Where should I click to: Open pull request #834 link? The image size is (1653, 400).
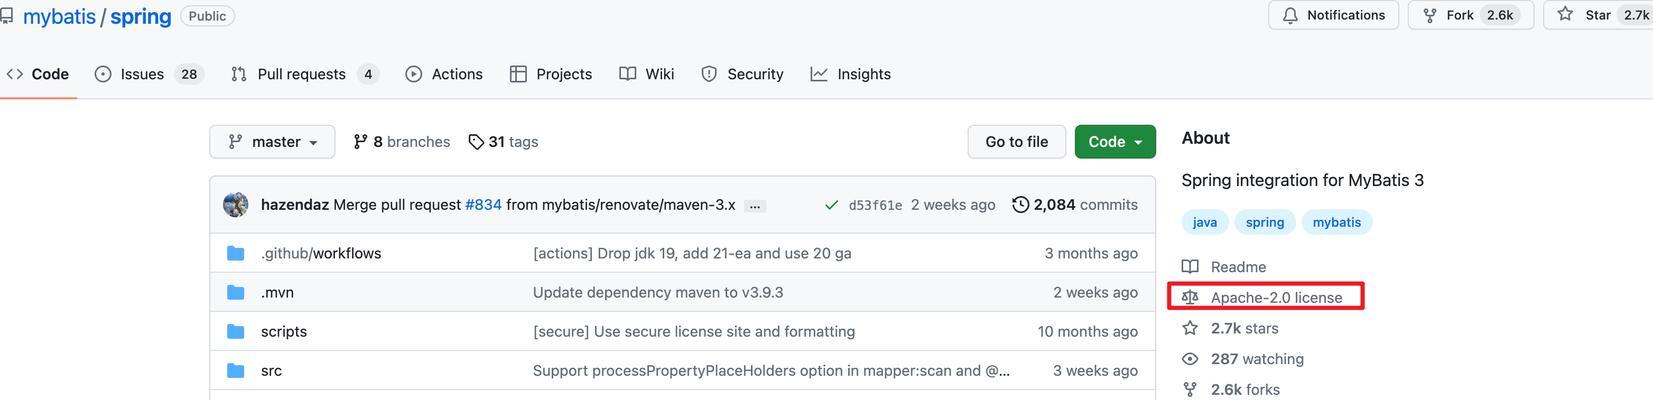click(483, 205)
